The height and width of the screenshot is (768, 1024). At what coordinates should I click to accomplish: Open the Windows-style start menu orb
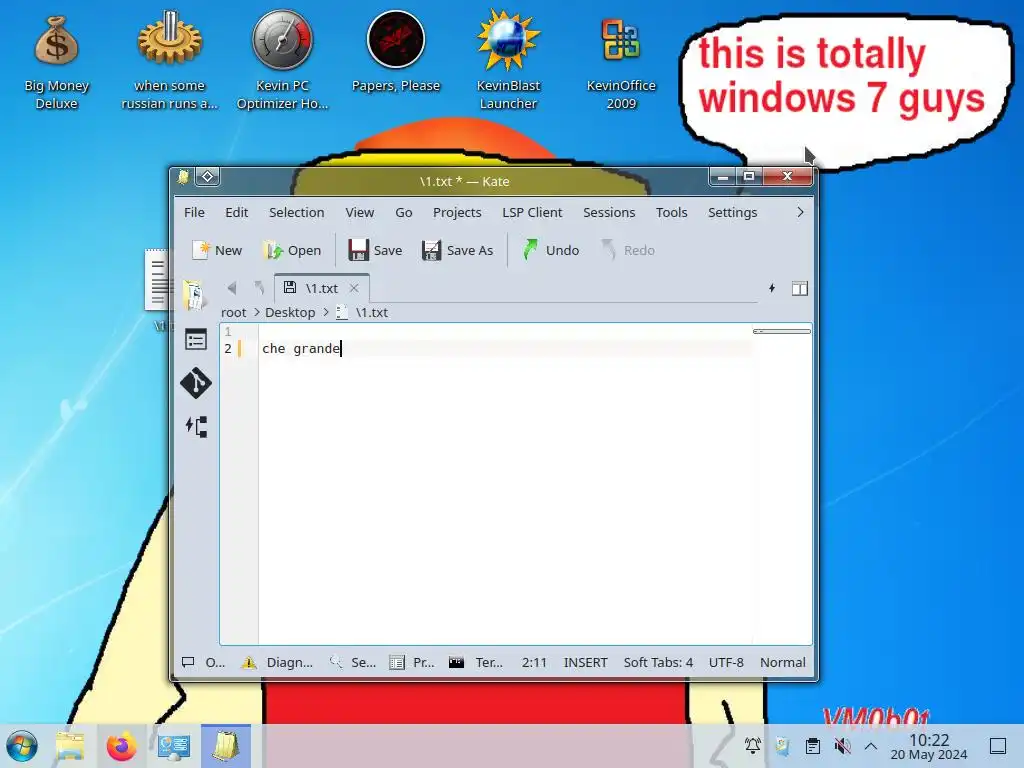[x=22, y=746]
